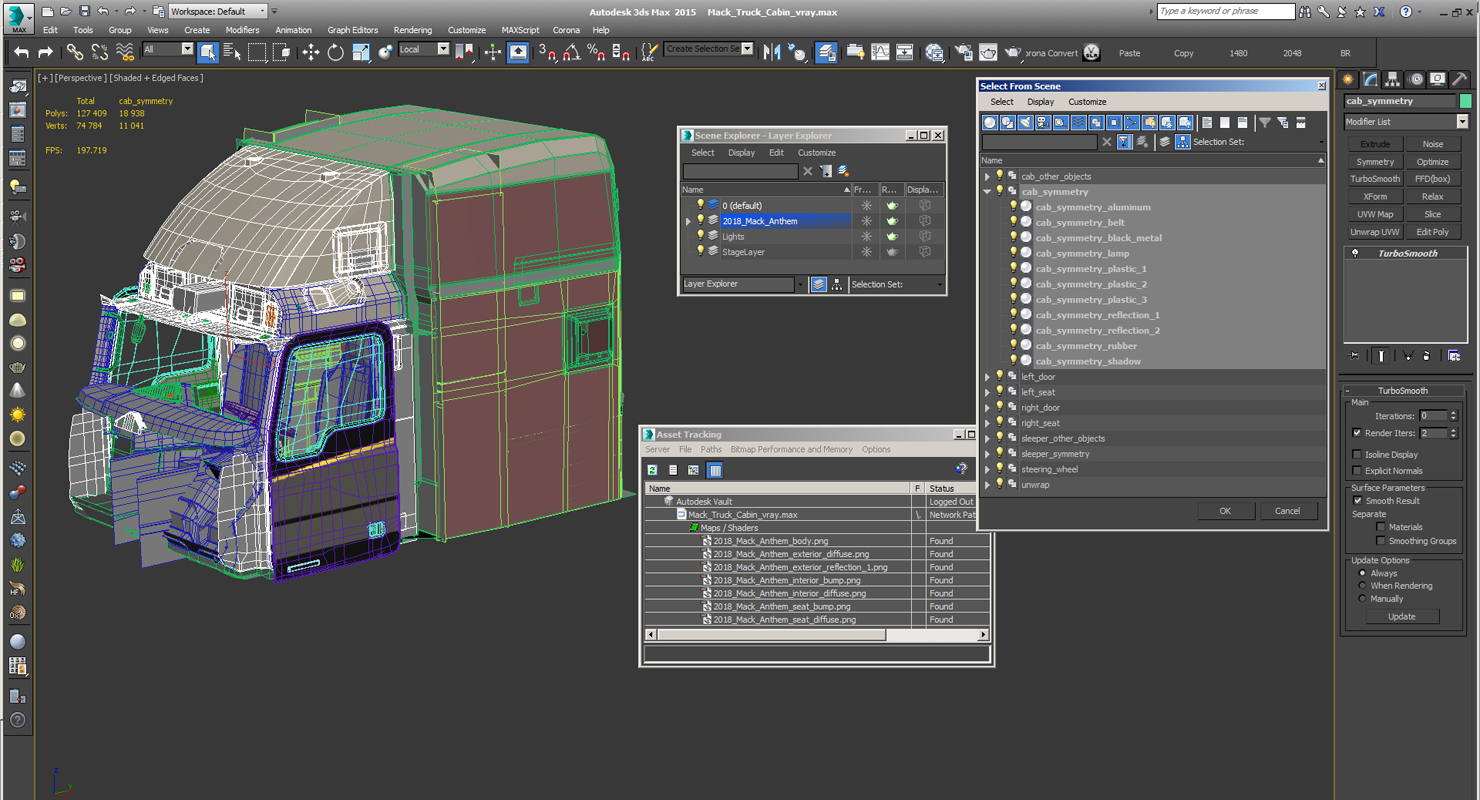The width and height of the screenshot is (1480, 800).
Task: Expand the cab_other_objects tree node
Action: (x=987, y=177)
